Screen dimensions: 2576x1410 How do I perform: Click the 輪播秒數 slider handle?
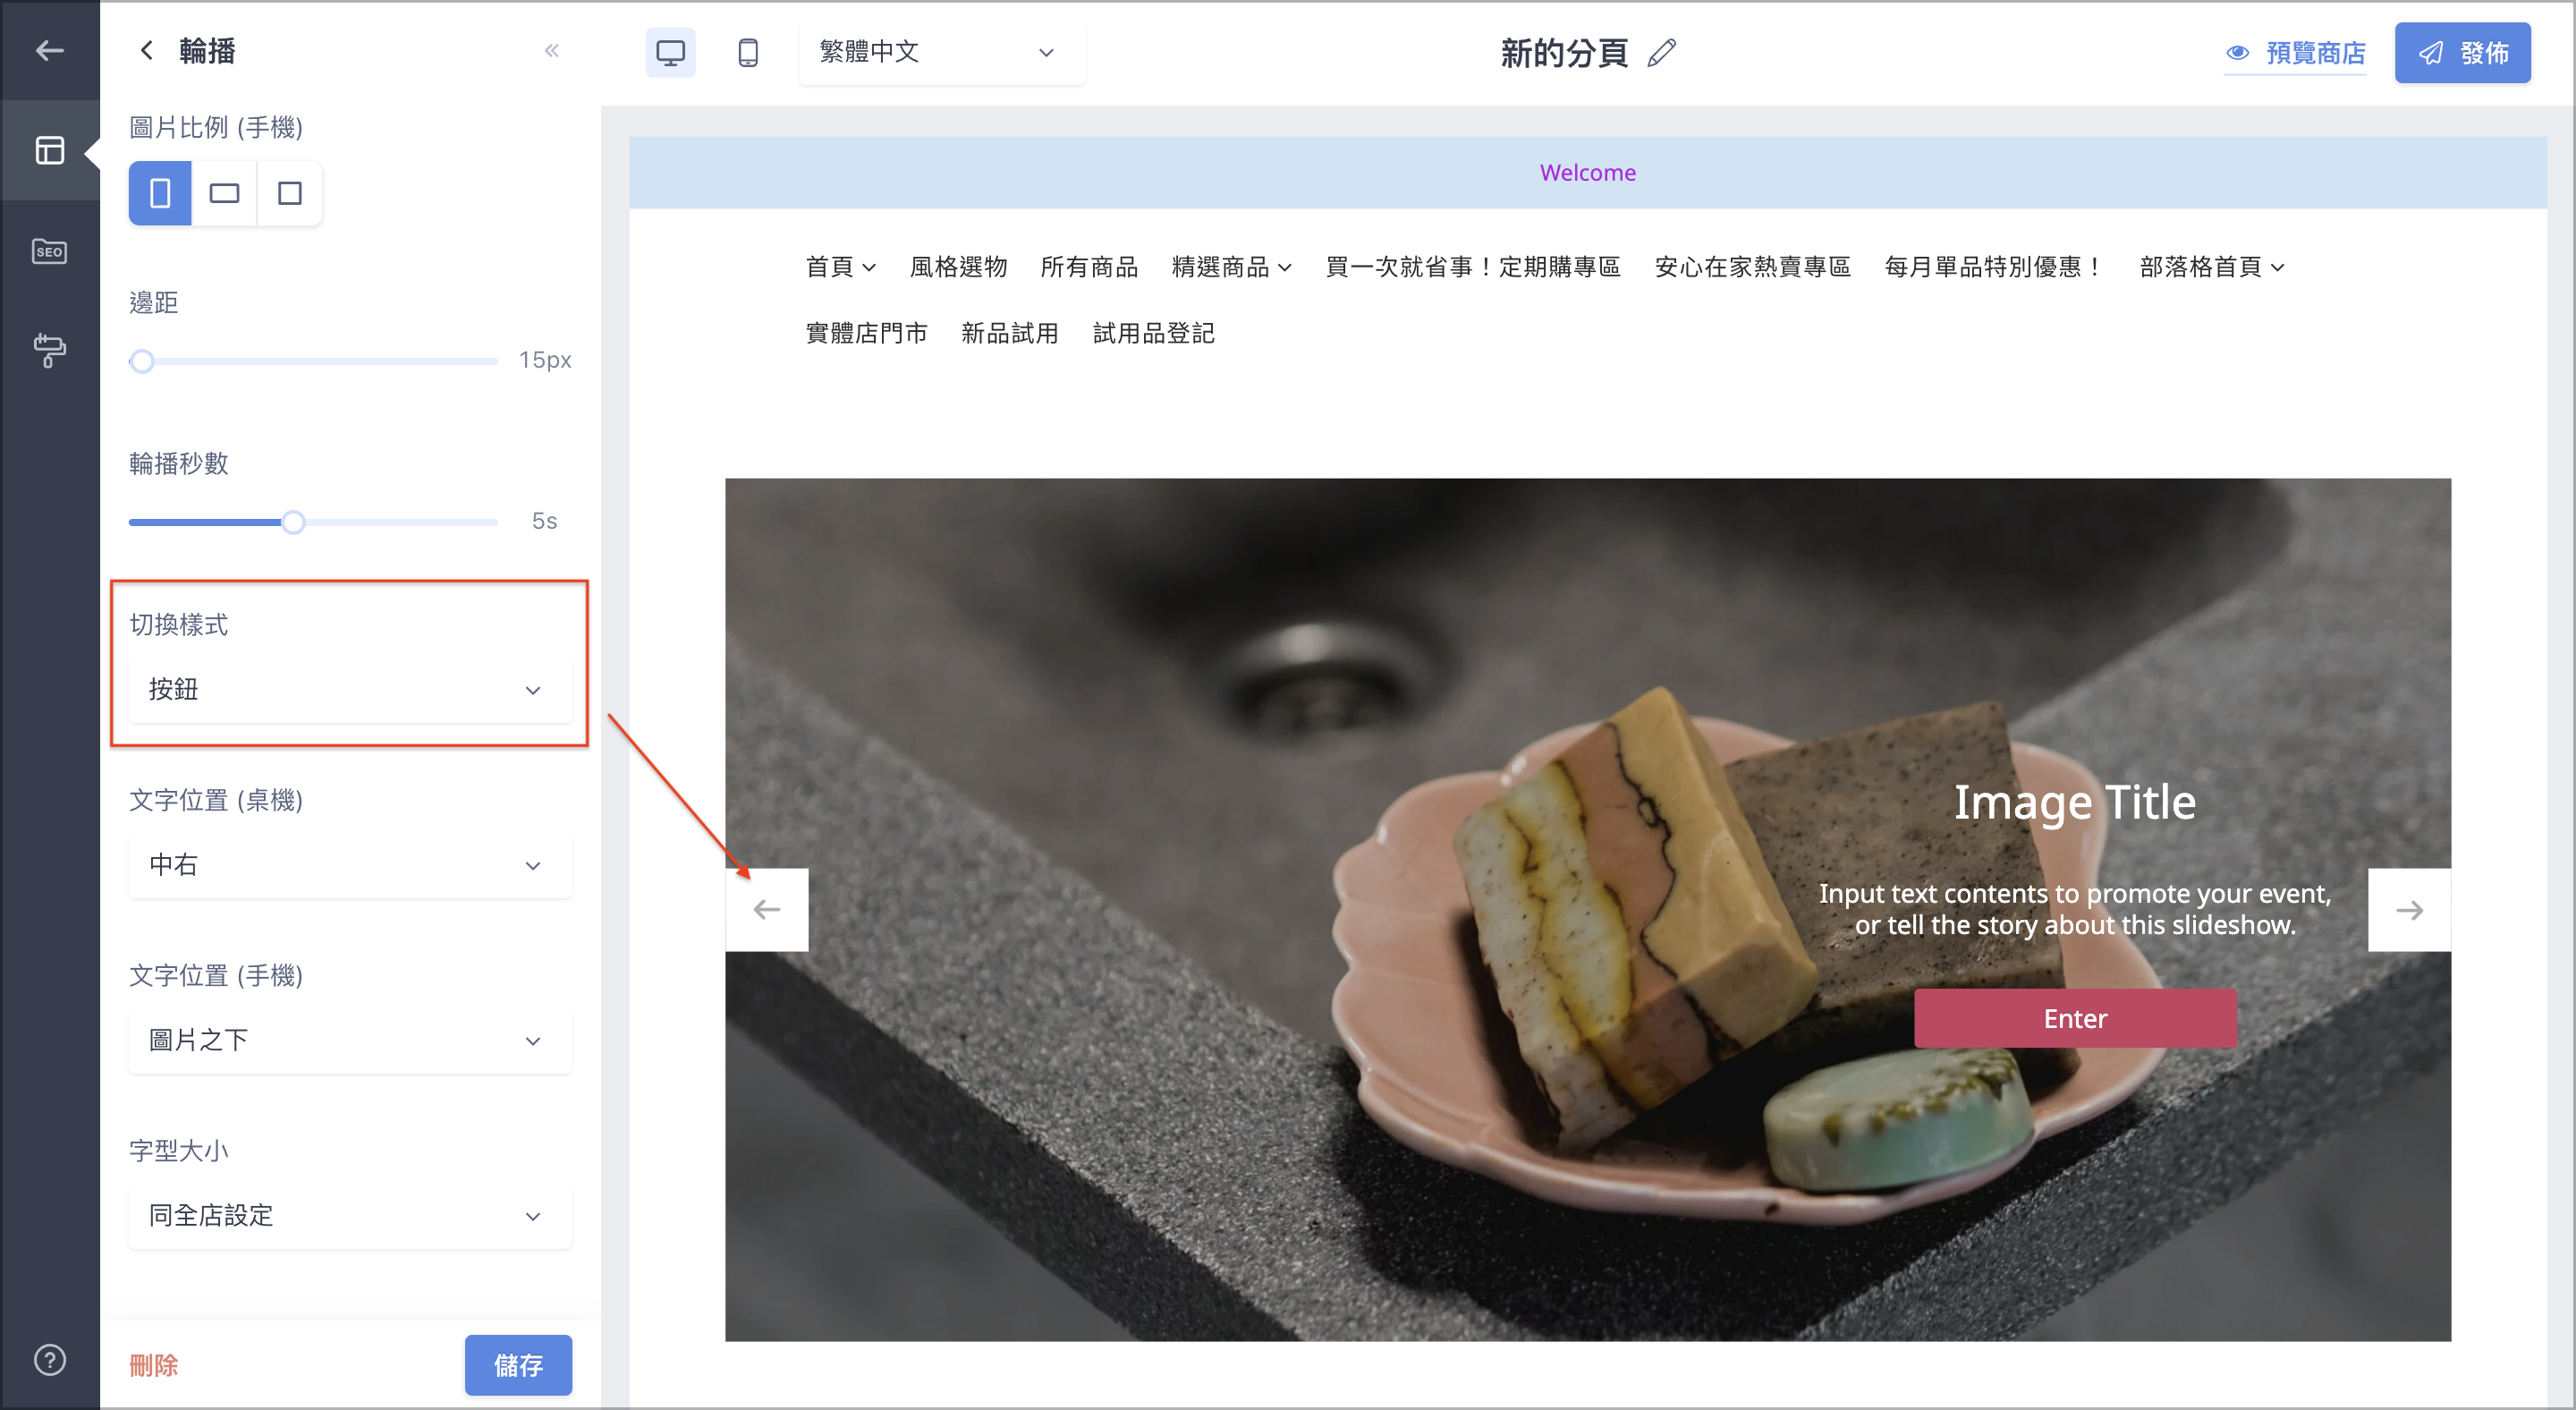(x=292, y=522)
